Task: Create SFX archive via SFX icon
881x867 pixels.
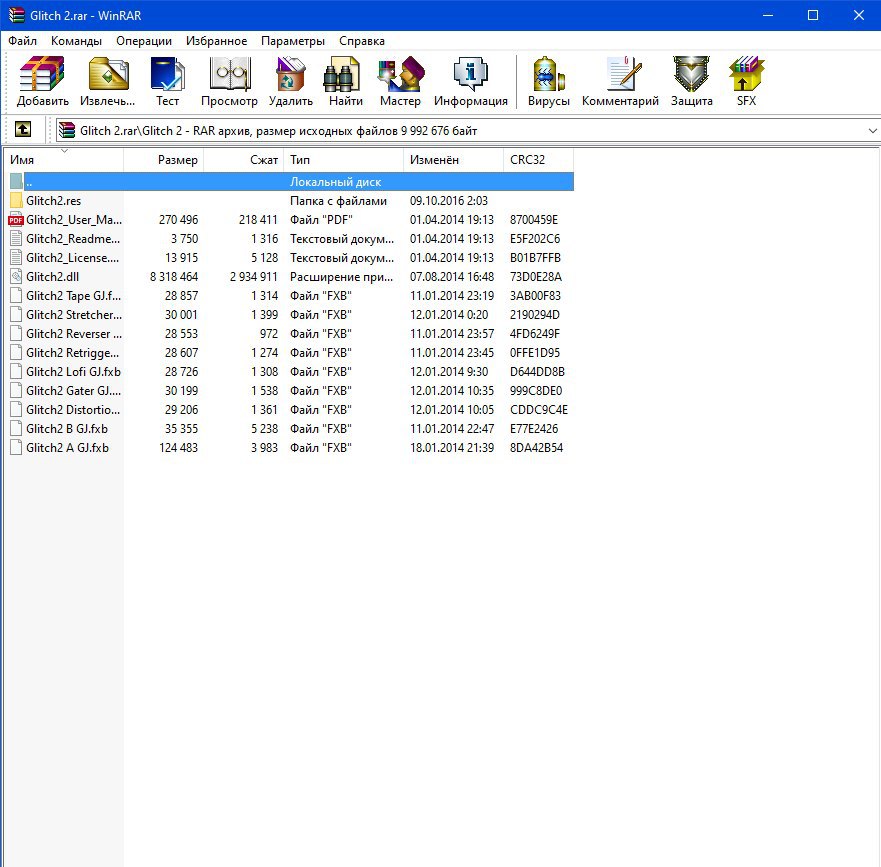Action: (x=746, y=81)
